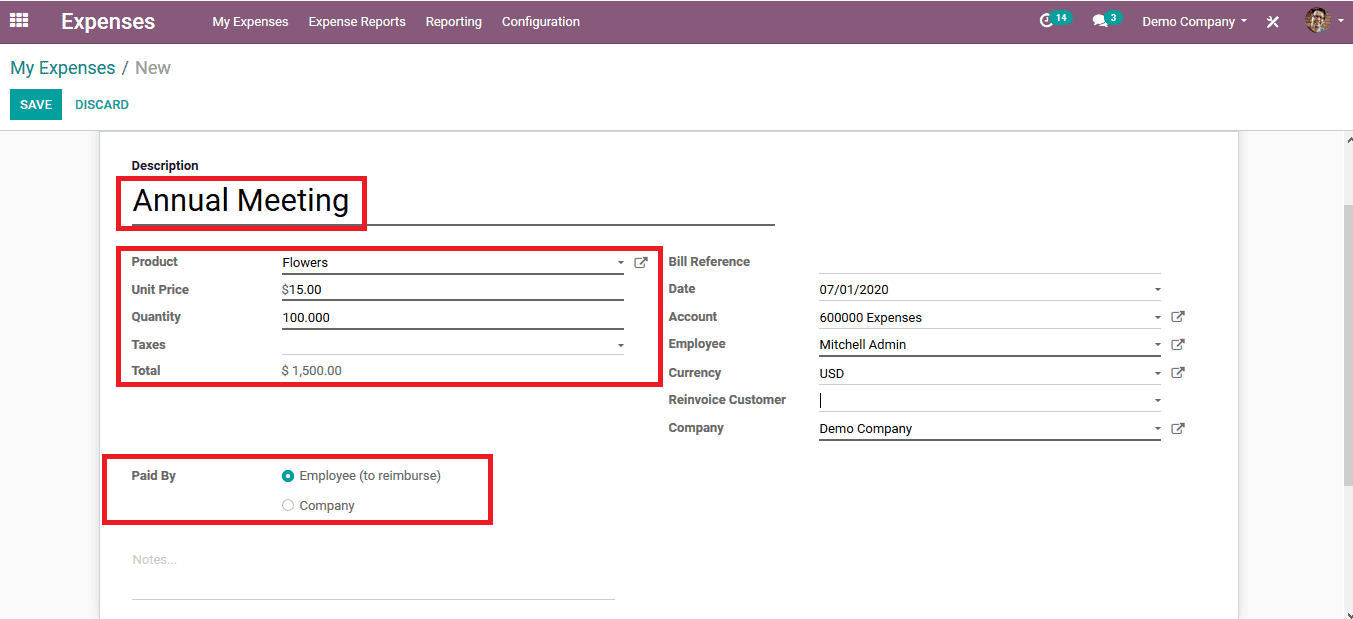The image size is (1353, 619).
Task: Click the Total value $ 1,500.00
Action: tap(312, 371)
